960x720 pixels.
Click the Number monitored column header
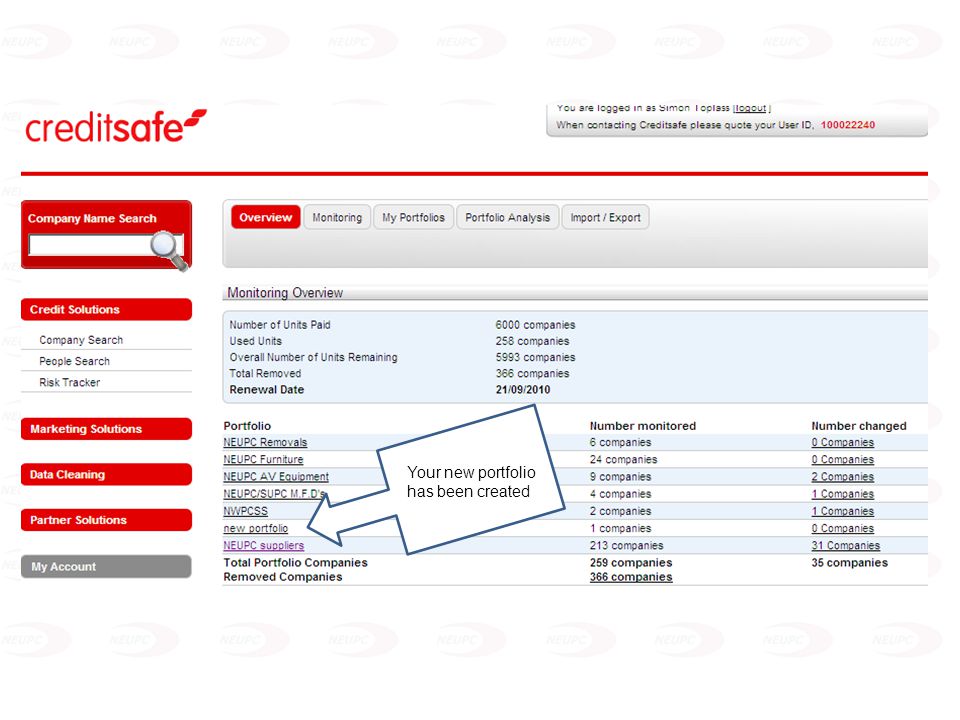(643, 426)
